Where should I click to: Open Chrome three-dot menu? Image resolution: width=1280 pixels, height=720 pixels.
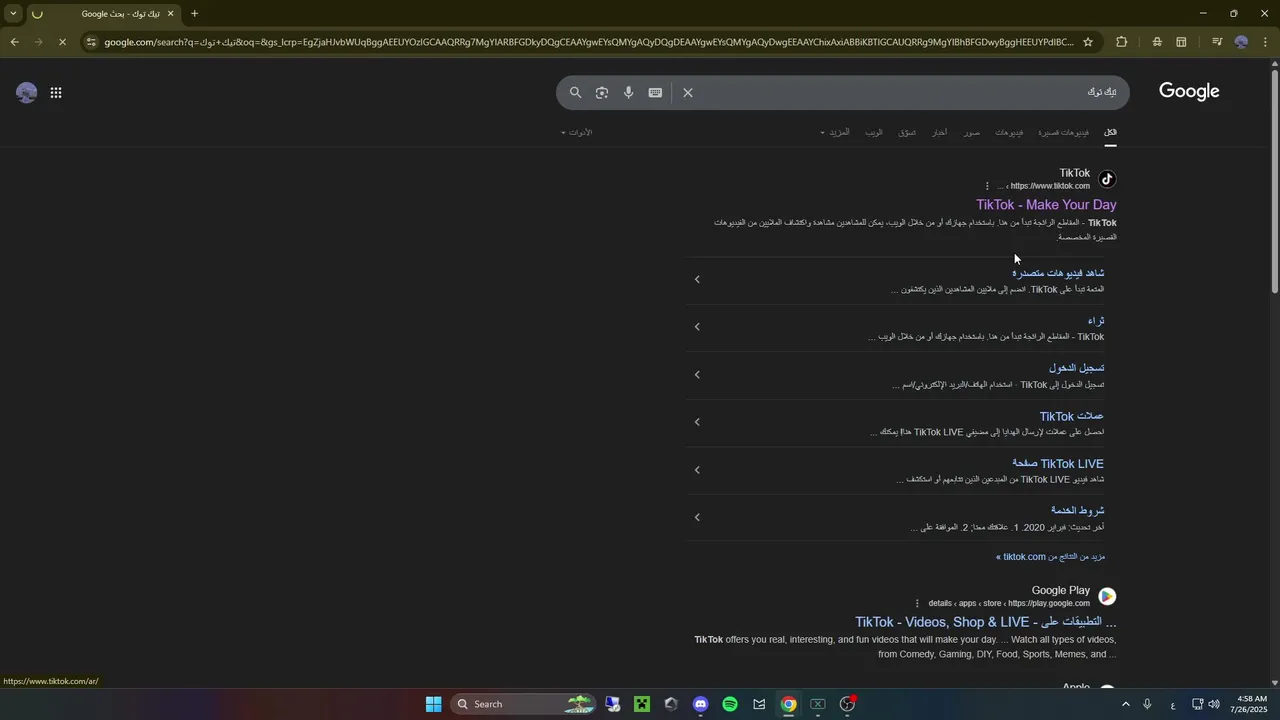tap(1265, 42)
